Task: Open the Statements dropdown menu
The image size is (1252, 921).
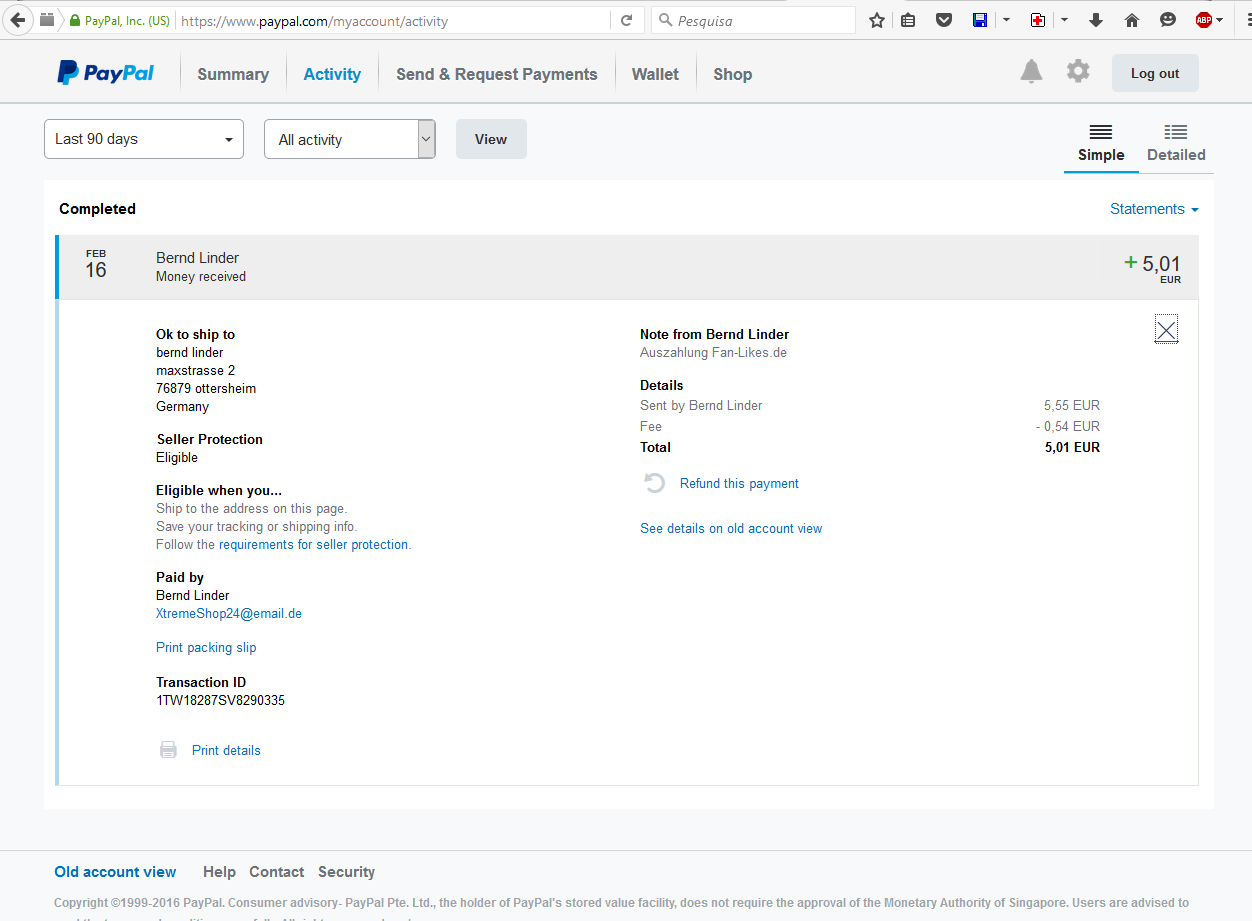Action: 1153,209
